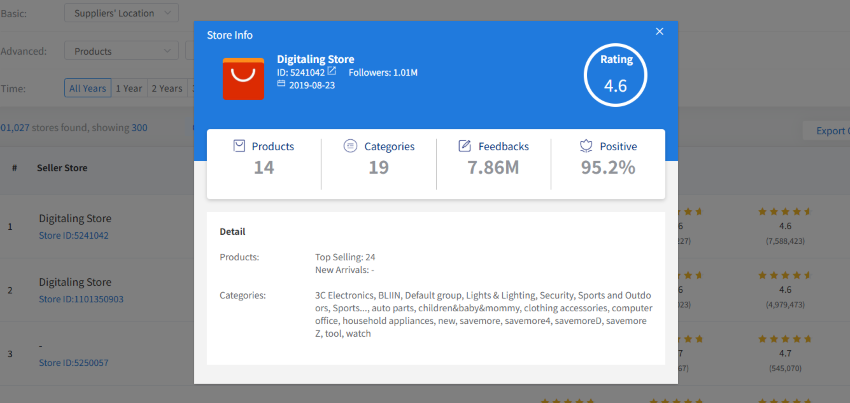The width and height of the screenshot is (850, 403).
Task: Select the 1 Year time filter
Action: tap(129, 88)
